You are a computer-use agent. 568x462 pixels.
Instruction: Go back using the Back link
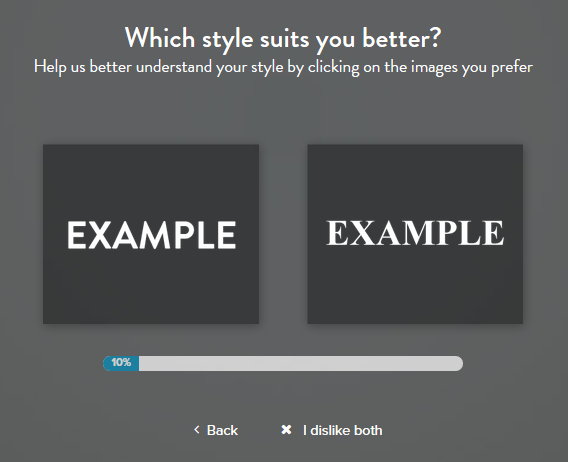click(x=216, y=430)
